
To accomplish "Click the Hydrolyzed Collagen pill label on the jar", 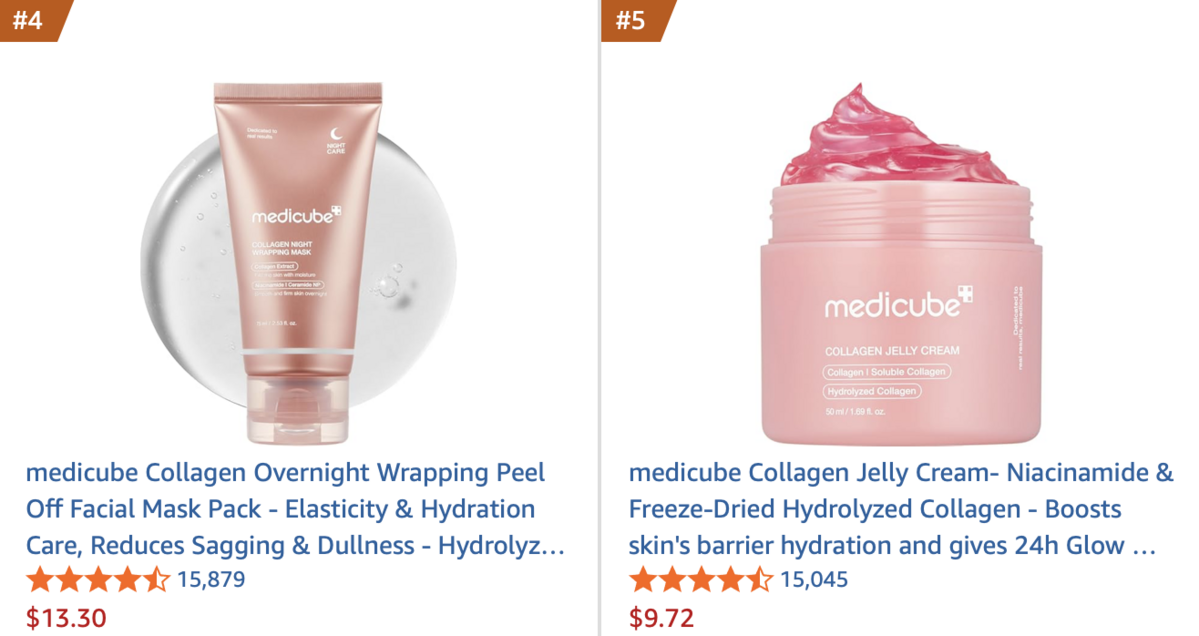I will point(872,391).
